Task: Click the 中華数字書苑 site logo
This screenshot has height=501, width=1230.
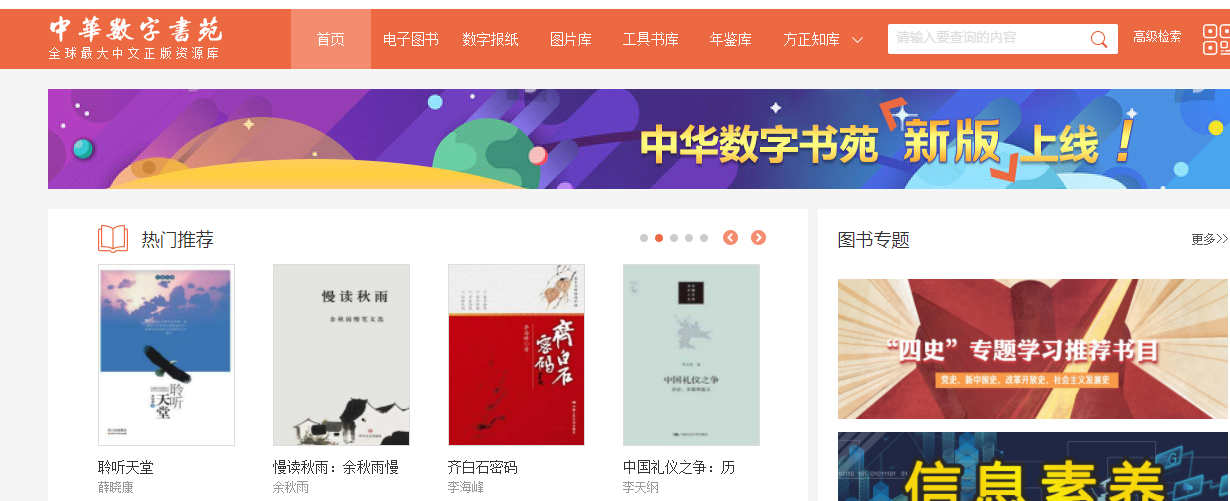Action: pyautogui.click(x=136, y=39)
